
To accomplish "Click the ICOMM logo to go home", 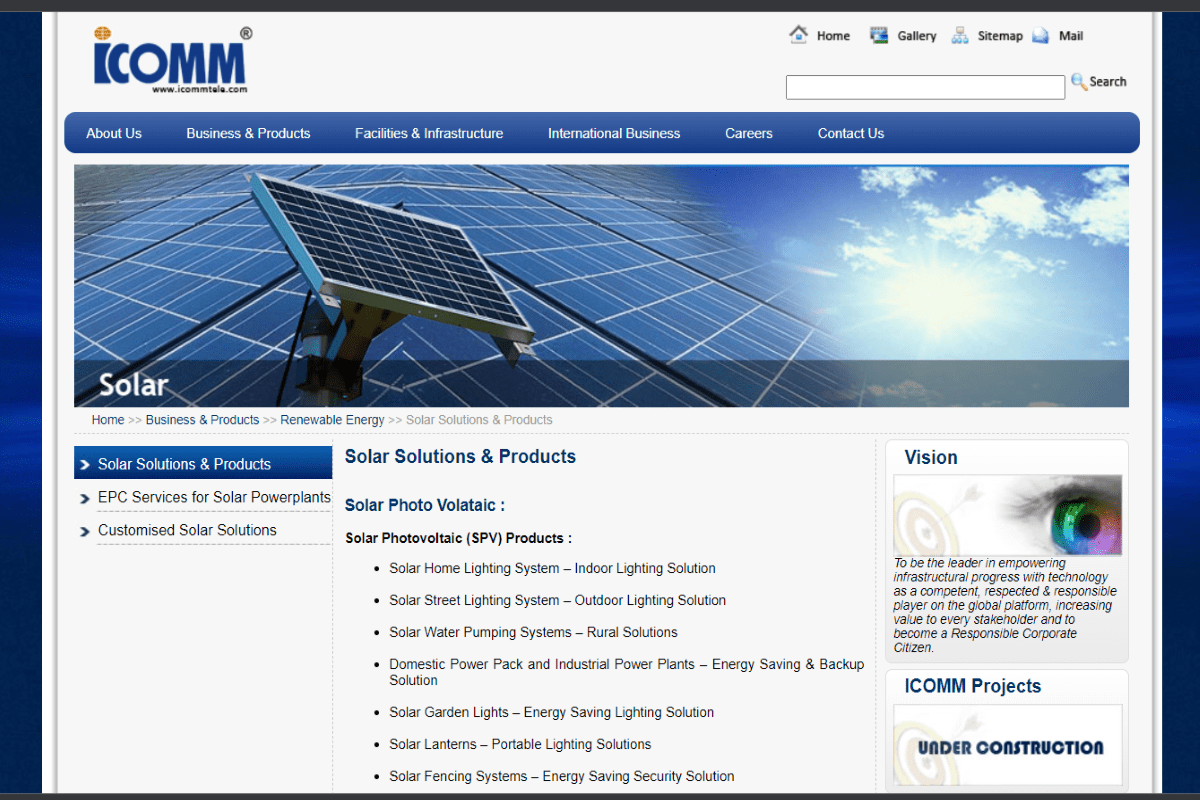I will pyautogui.click(x=170, y=58).
